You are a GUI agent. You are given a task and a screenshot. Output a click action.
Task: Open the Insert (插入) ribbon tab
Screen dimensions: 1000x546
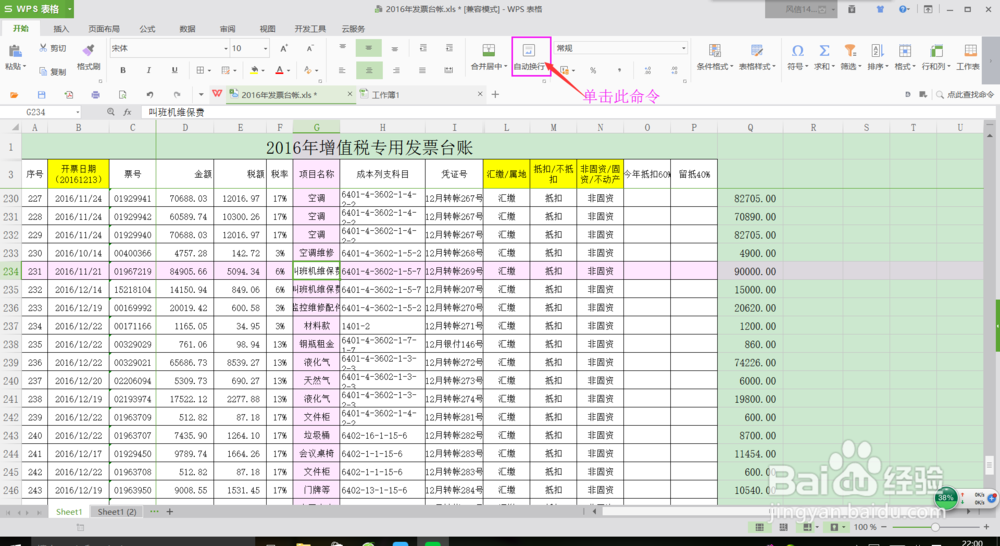[61, 29]
